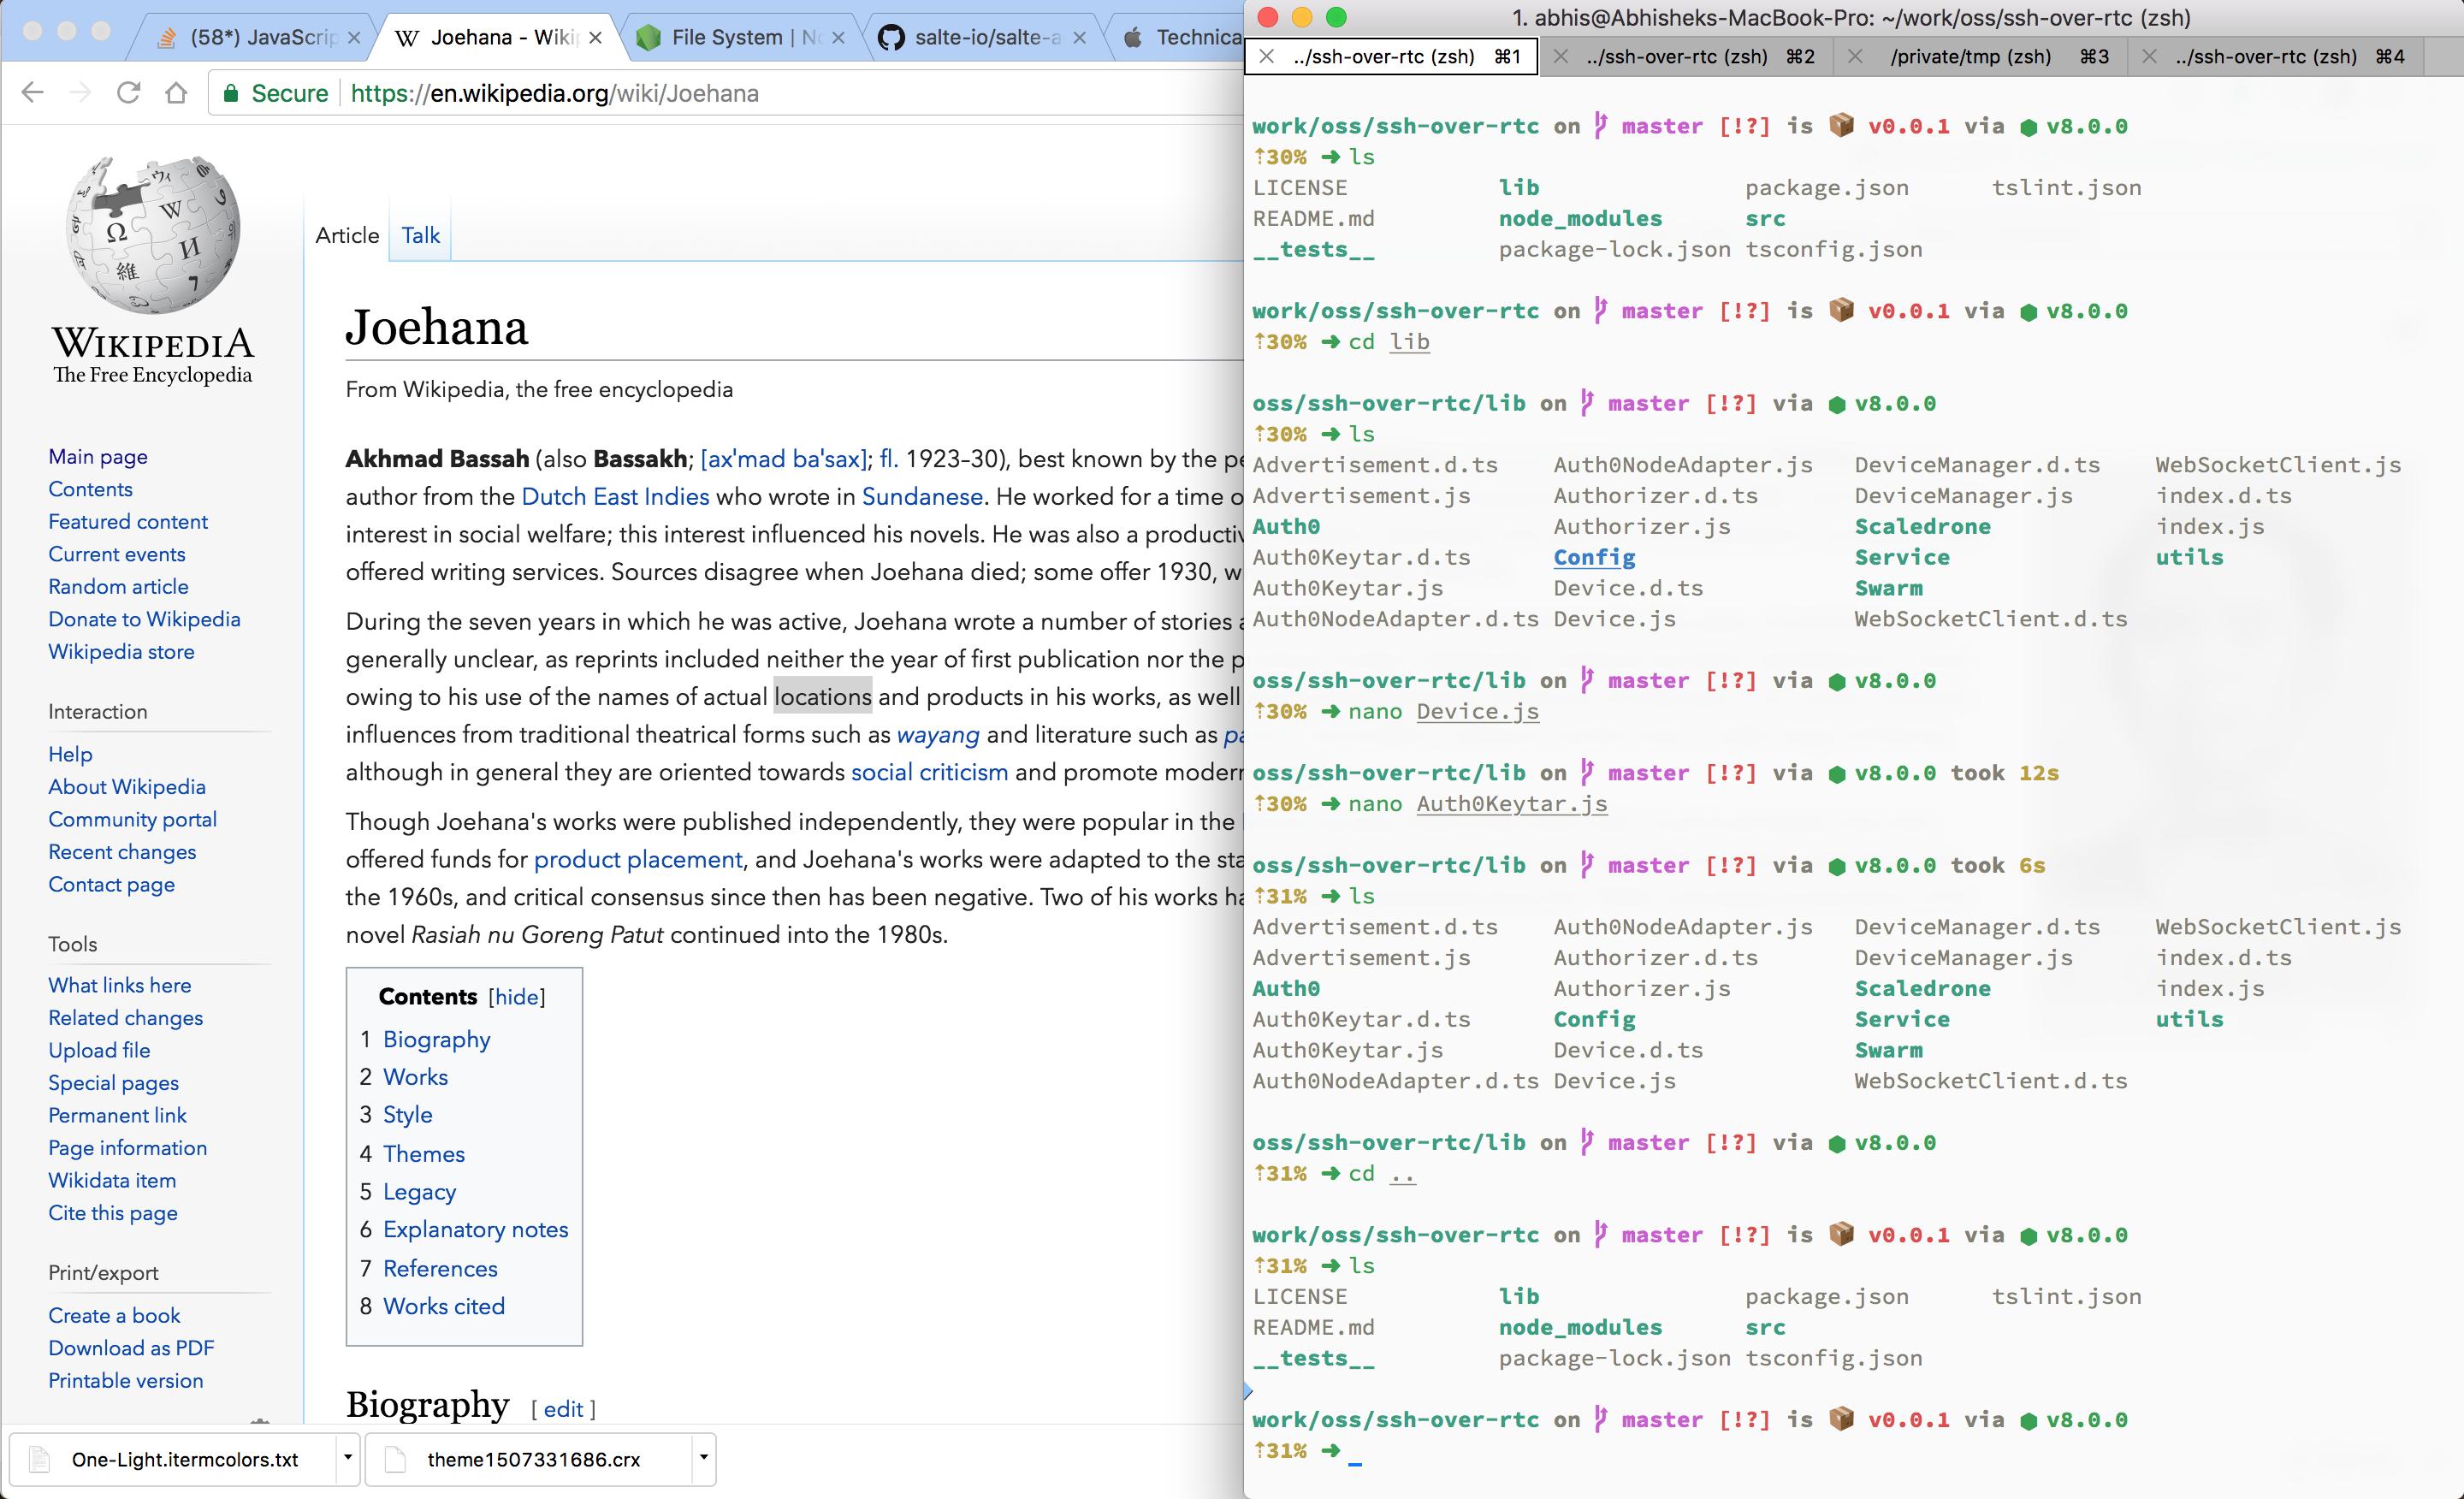The height and width of the screenshot is (1499, 2464).
Task: Click Download as PDF
Action: tap(131, 1348)
